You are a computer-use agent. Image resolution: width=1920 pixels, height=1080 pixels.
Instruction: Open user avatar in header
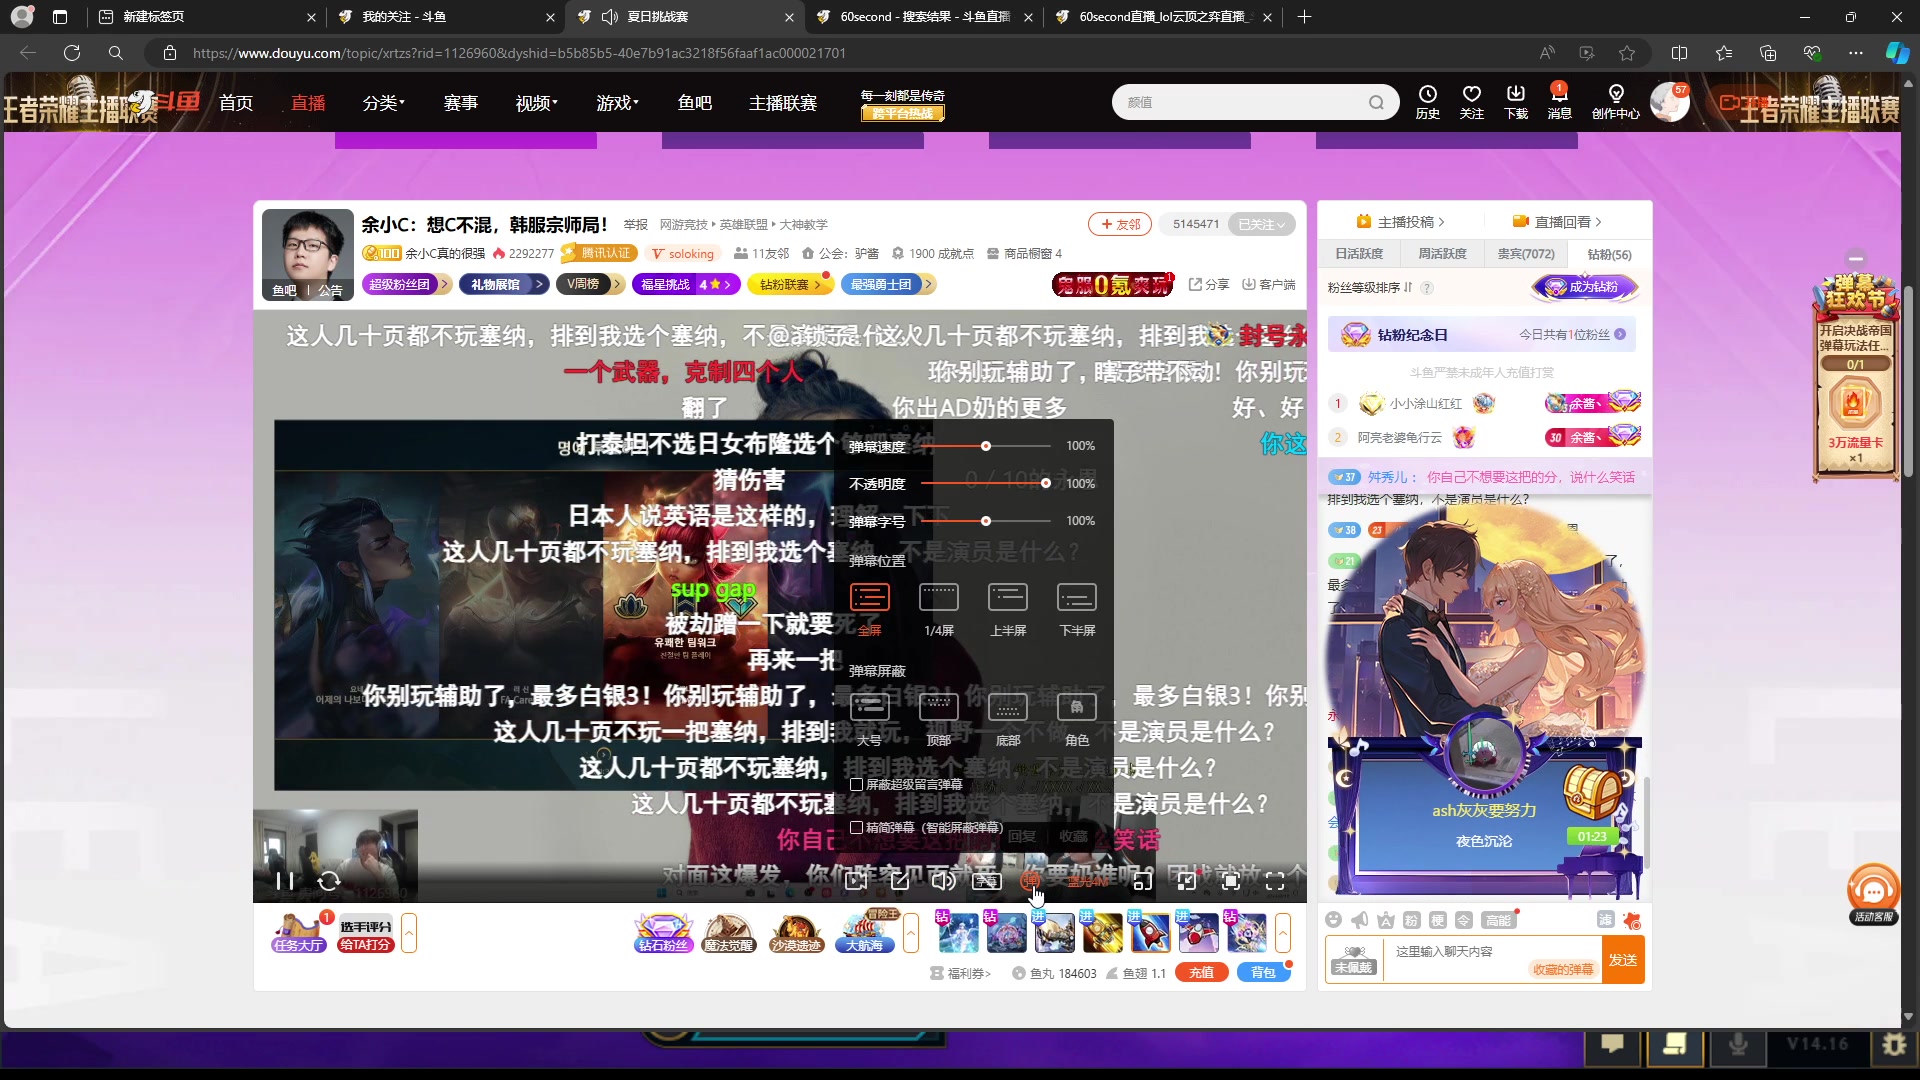pyautogui.click(x=1669, y=102)
